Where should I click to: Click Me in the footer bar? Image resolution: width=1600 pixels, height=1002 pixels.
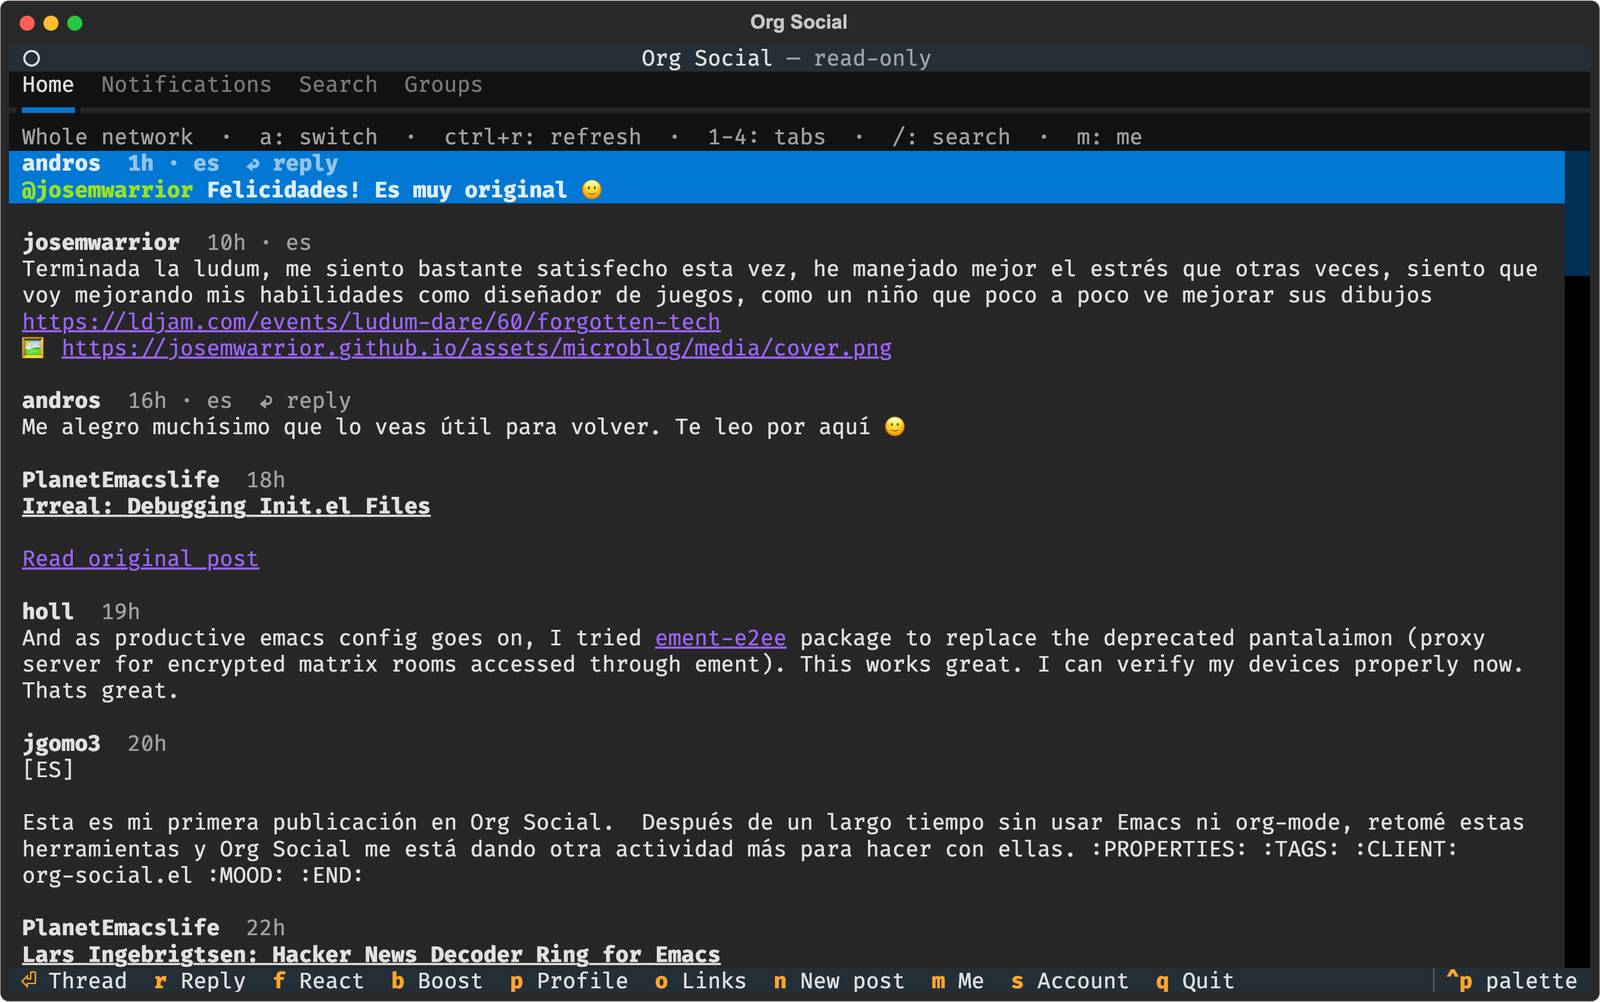pyautogui.click(x=970, y=981)
